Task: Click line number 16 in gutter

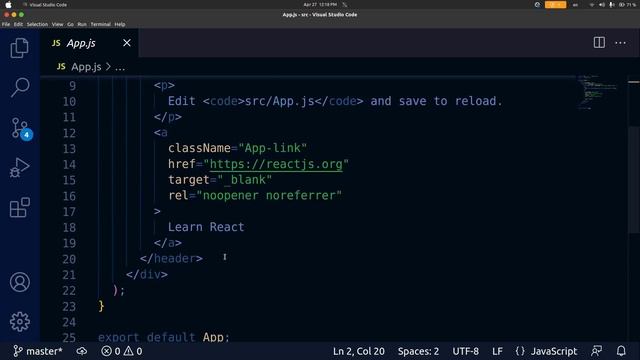Action: 69,196
